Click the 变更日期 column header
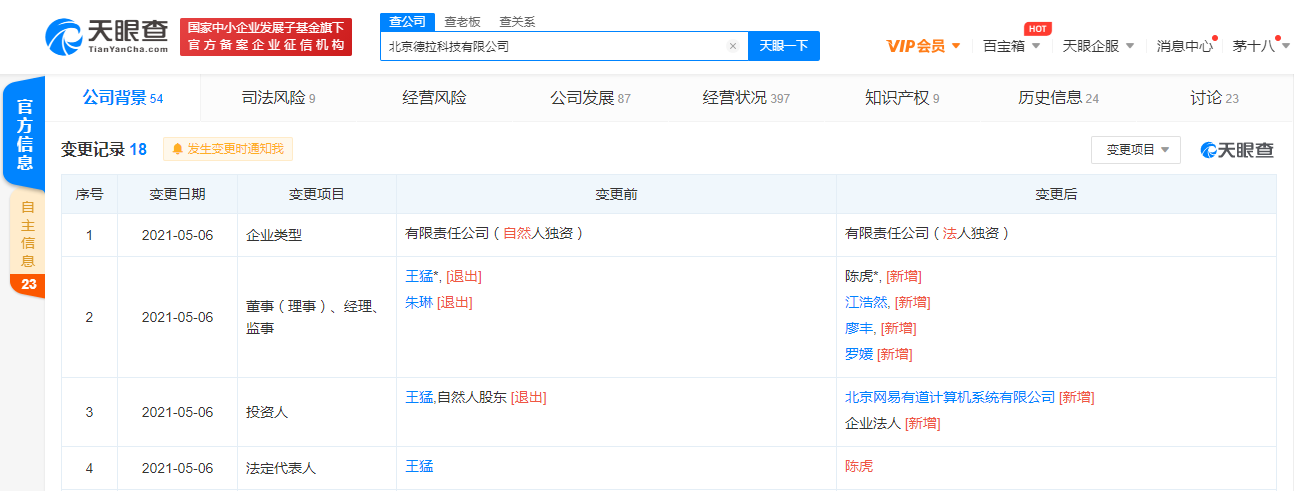1294x491 pixels. pyautogui.click(x=178, y=195)
